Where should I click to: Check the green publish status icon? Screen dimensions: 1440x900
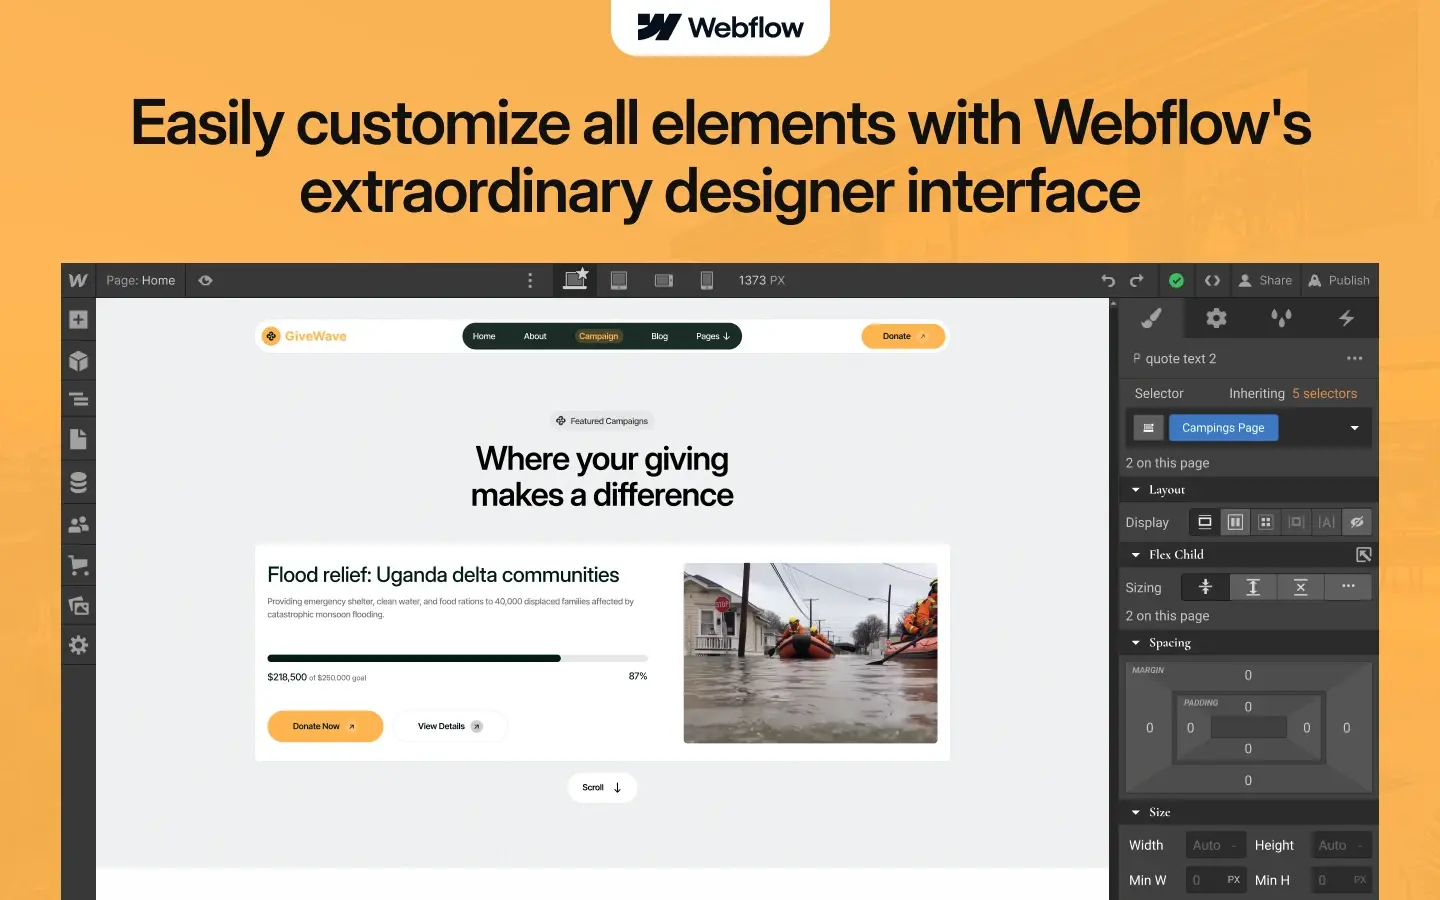1176,281
